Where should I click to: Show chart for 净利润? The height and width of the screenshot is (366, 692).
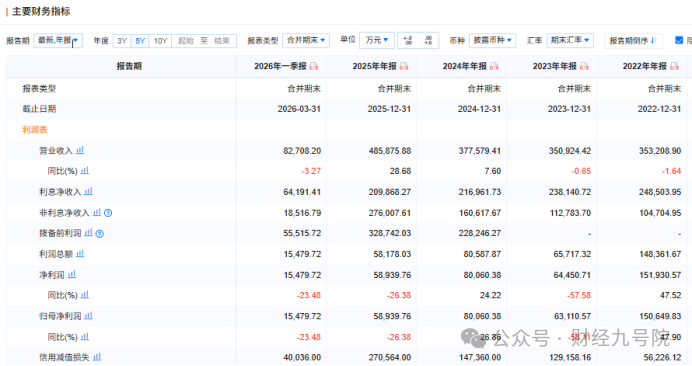point(71,274)
